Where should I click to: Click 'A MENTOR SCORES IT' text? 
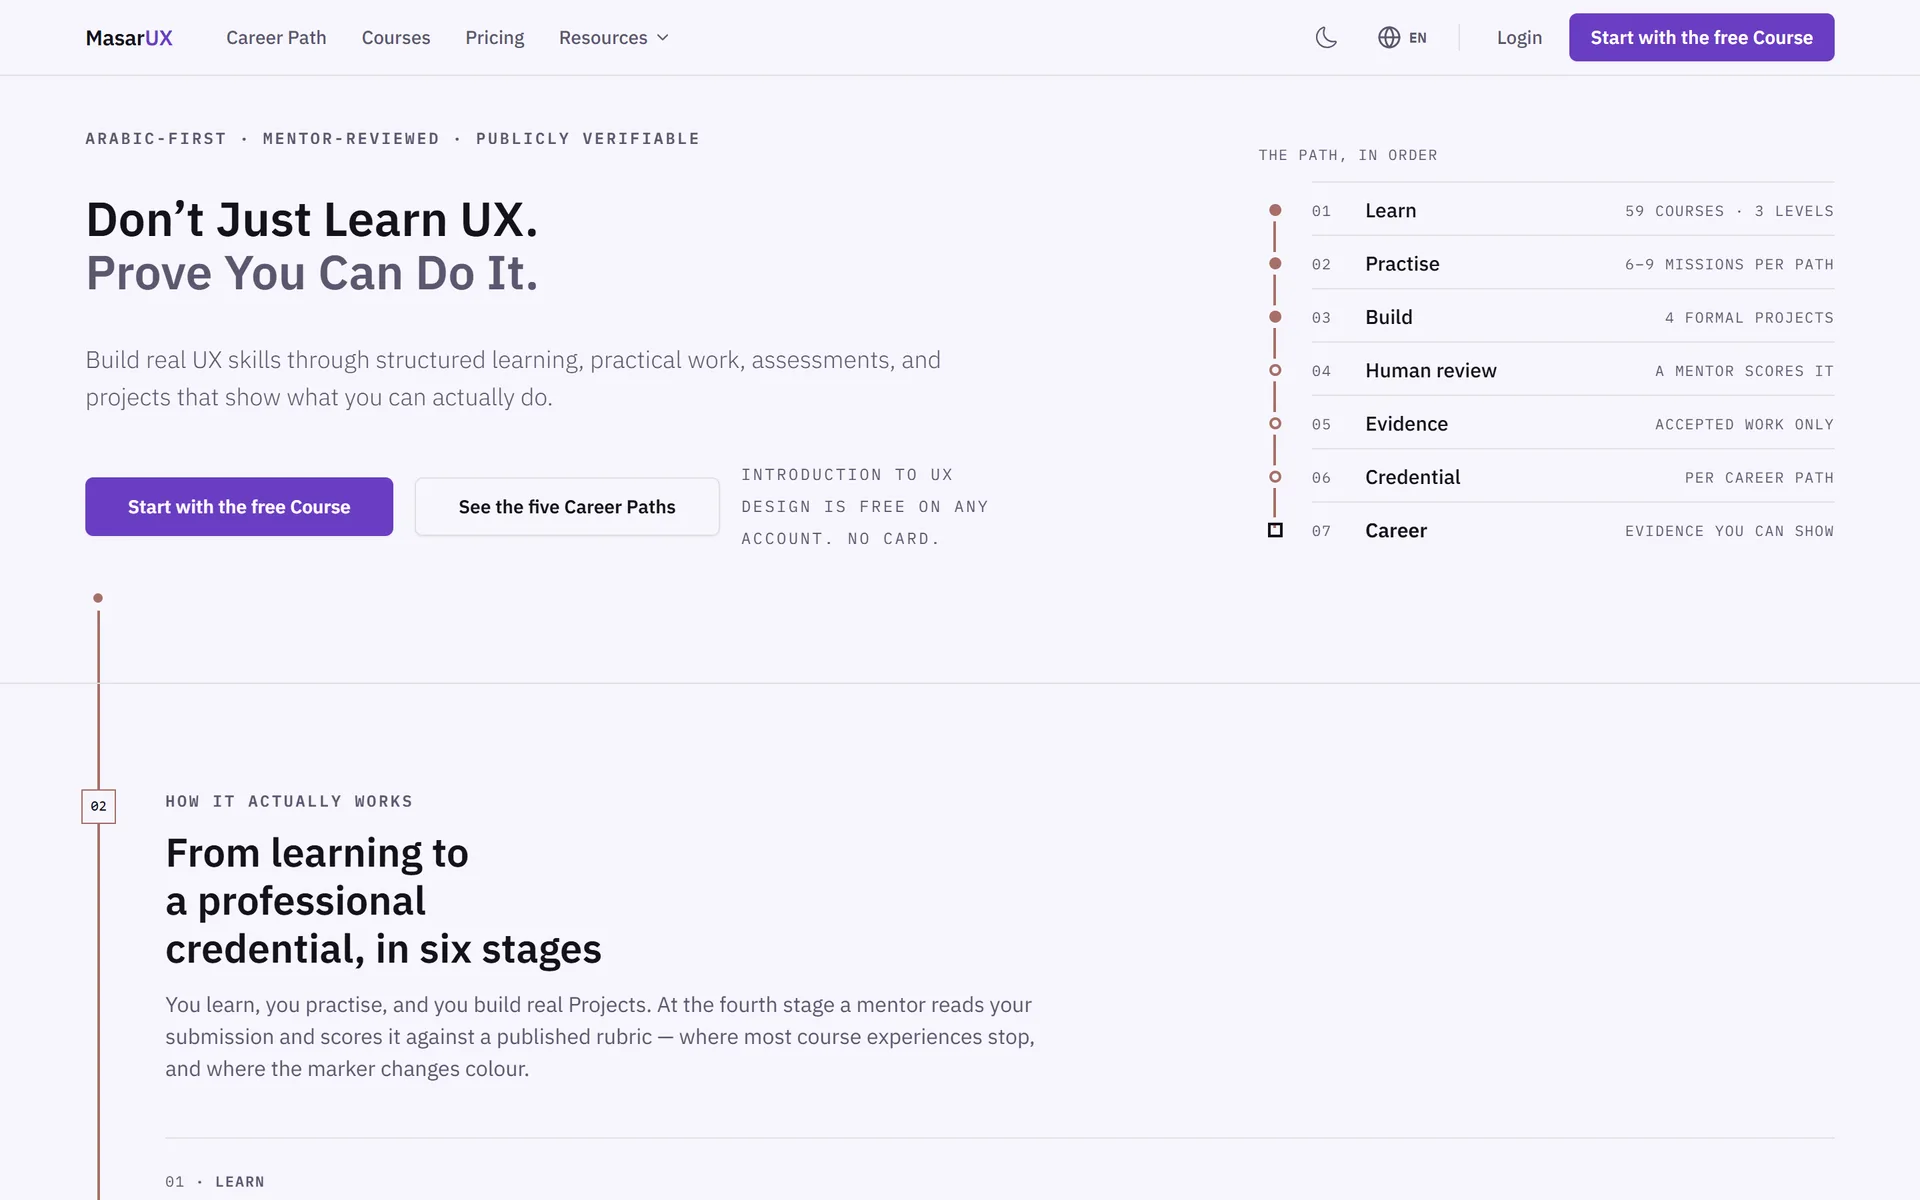point(1744,371)
